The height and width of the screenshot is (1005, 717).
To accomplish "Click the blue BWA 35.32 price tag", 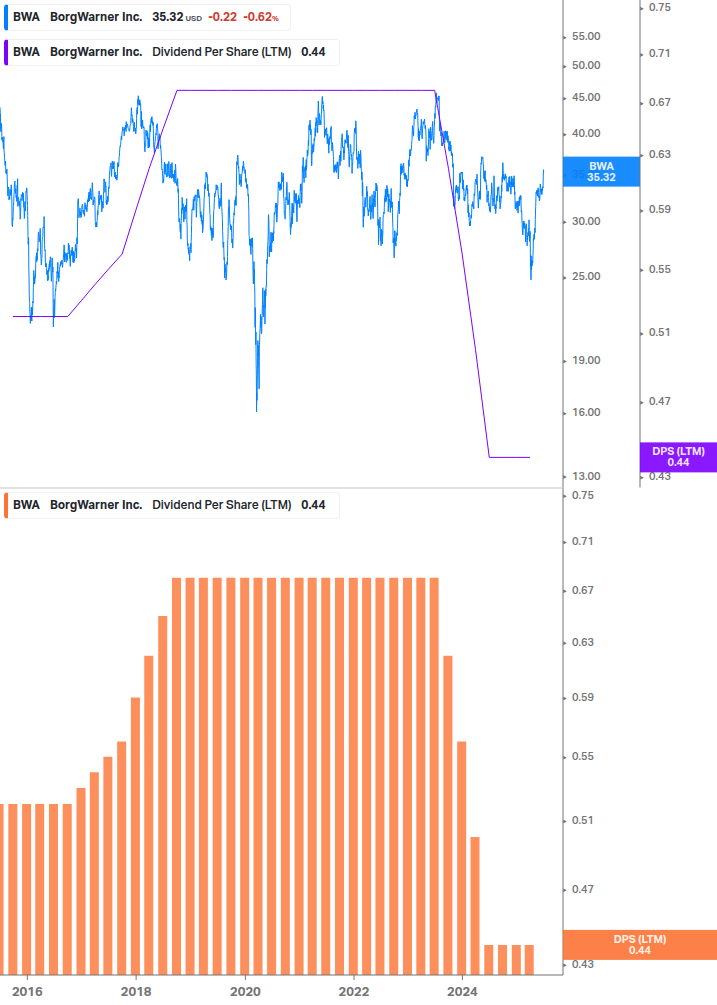I will [x=601, y=172].
